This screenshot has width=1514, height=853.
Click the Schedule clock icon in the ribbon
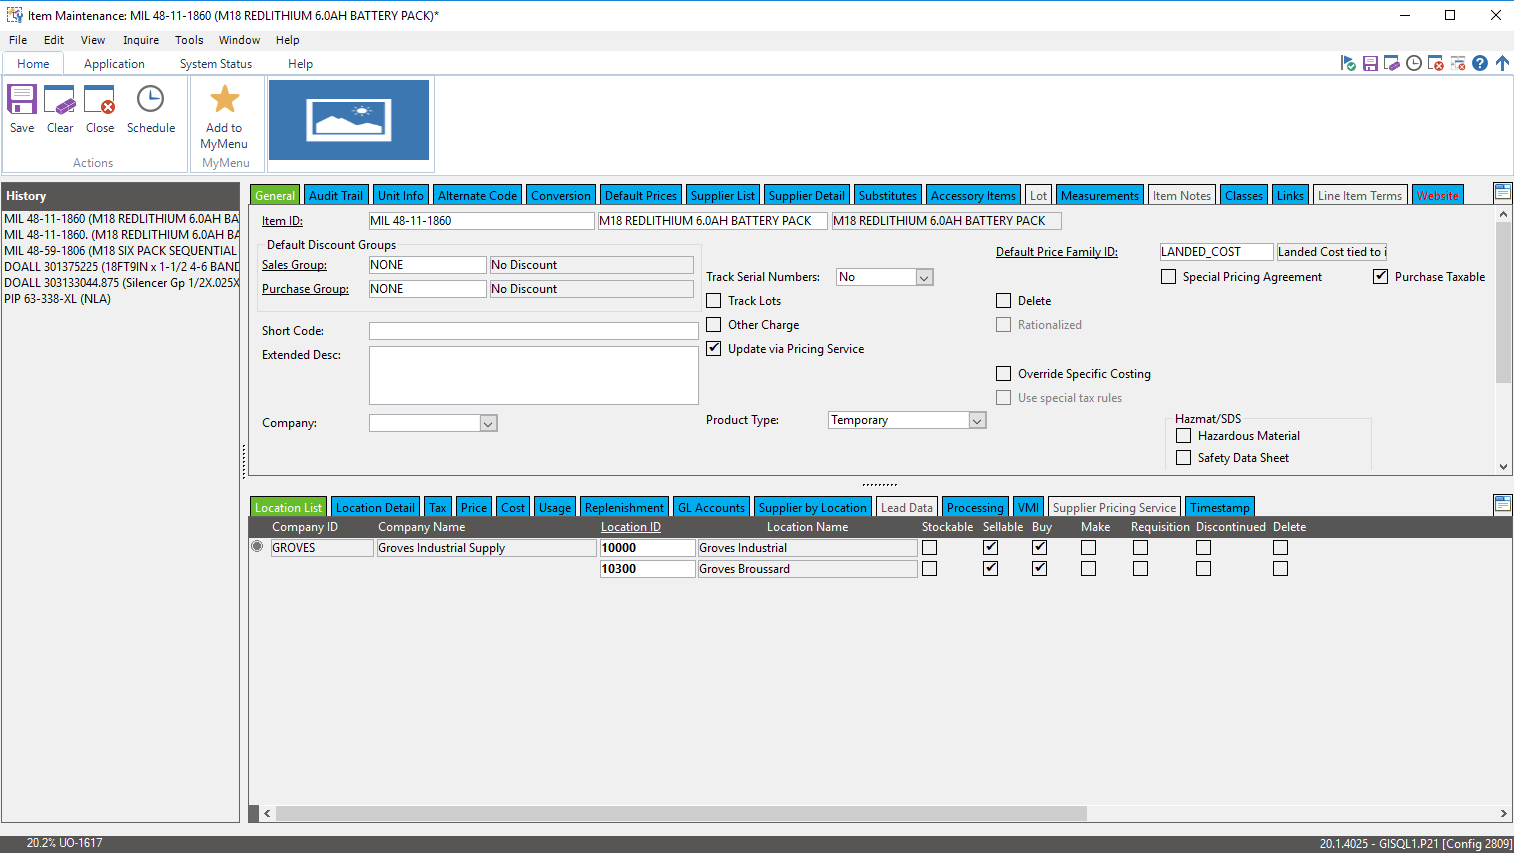point(150,101)
